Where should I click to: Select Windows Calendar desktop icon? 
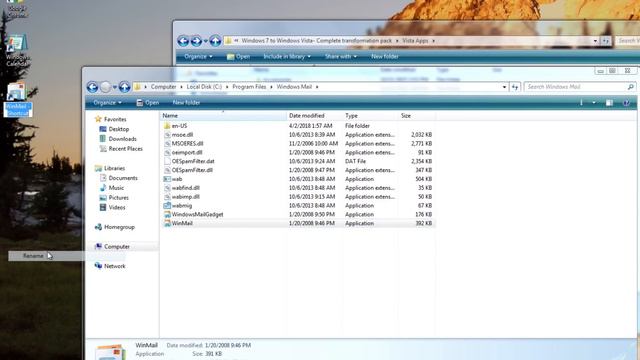click(x=18, y=50)
